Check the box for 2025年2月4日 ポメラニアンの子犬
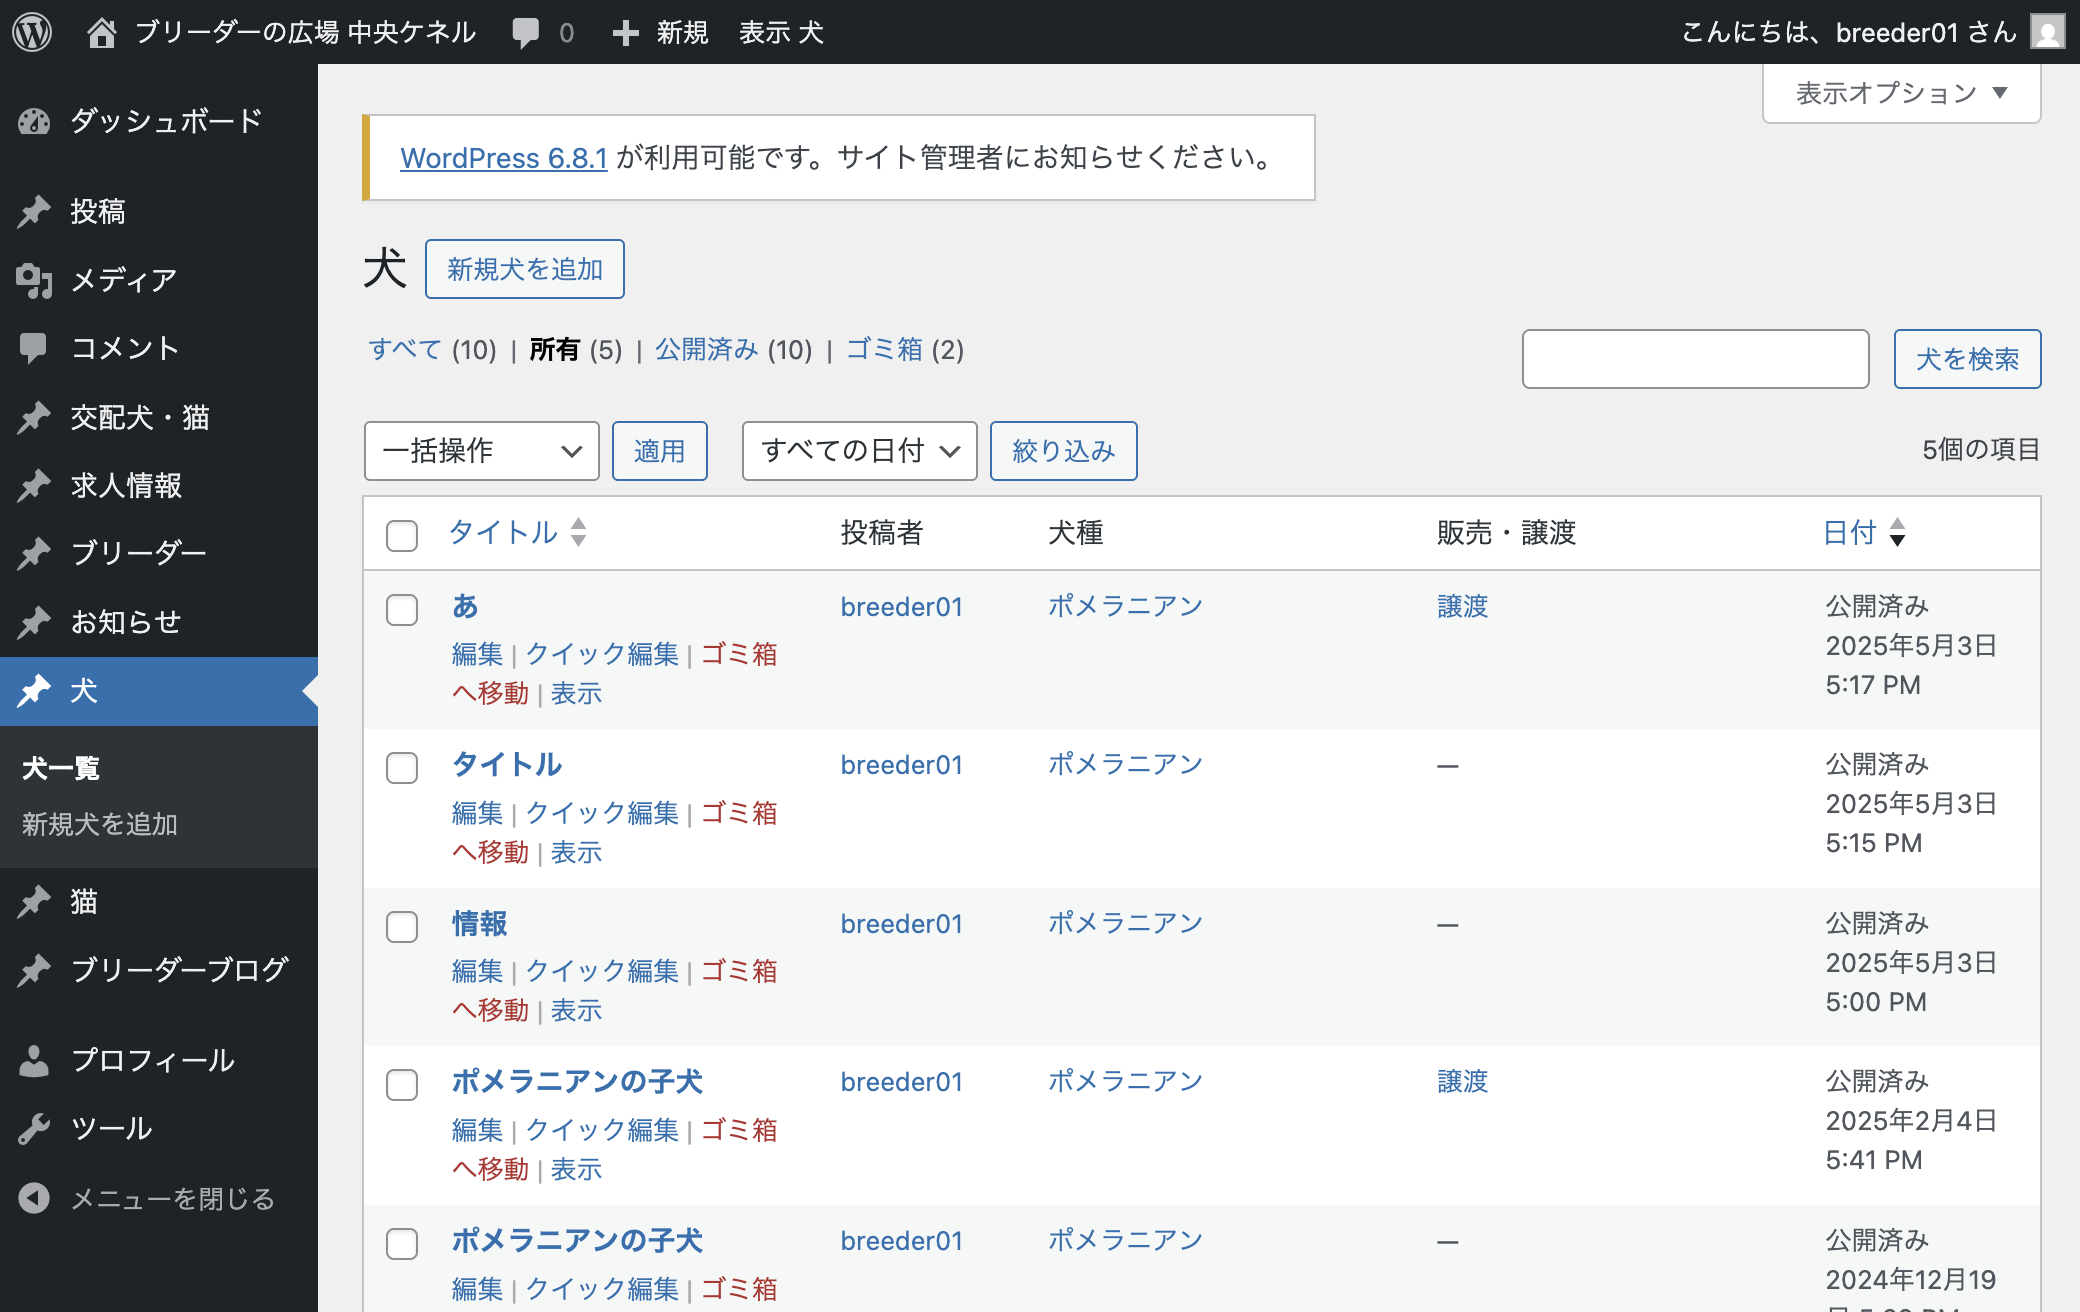The image size is (2080, 1312). pyautogui.click(x=402, y=1085)
